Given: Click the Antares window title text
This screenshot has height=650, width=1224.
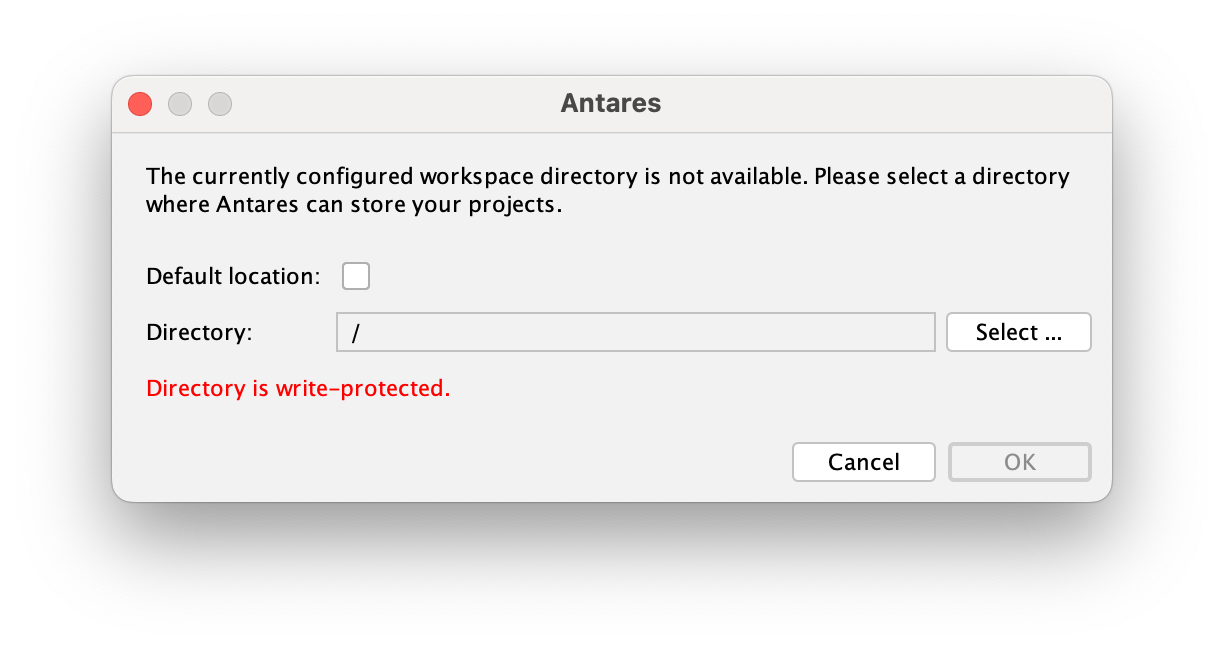Looking at the screenshot, I should [x=611, y=103].
